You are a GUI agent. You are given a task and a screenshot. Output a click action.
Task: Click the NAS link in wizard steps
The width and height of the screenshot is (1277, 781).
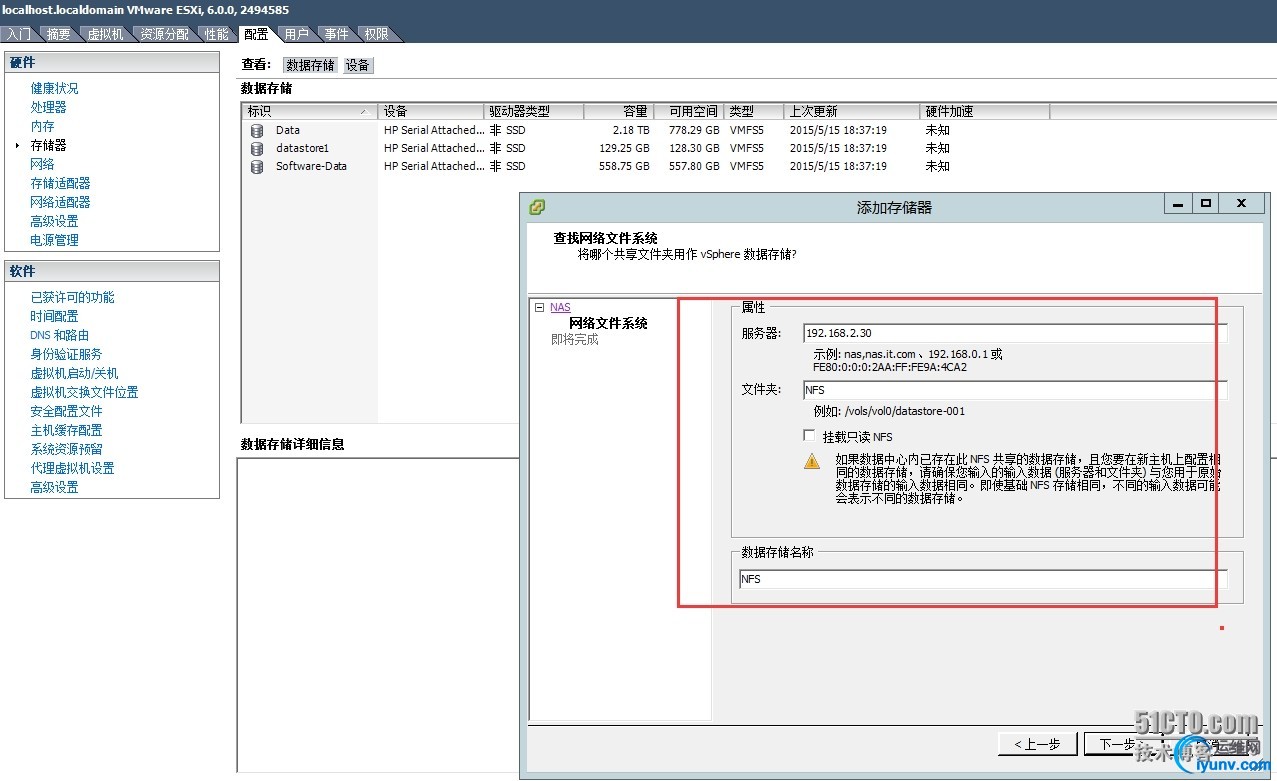(560, 308)
